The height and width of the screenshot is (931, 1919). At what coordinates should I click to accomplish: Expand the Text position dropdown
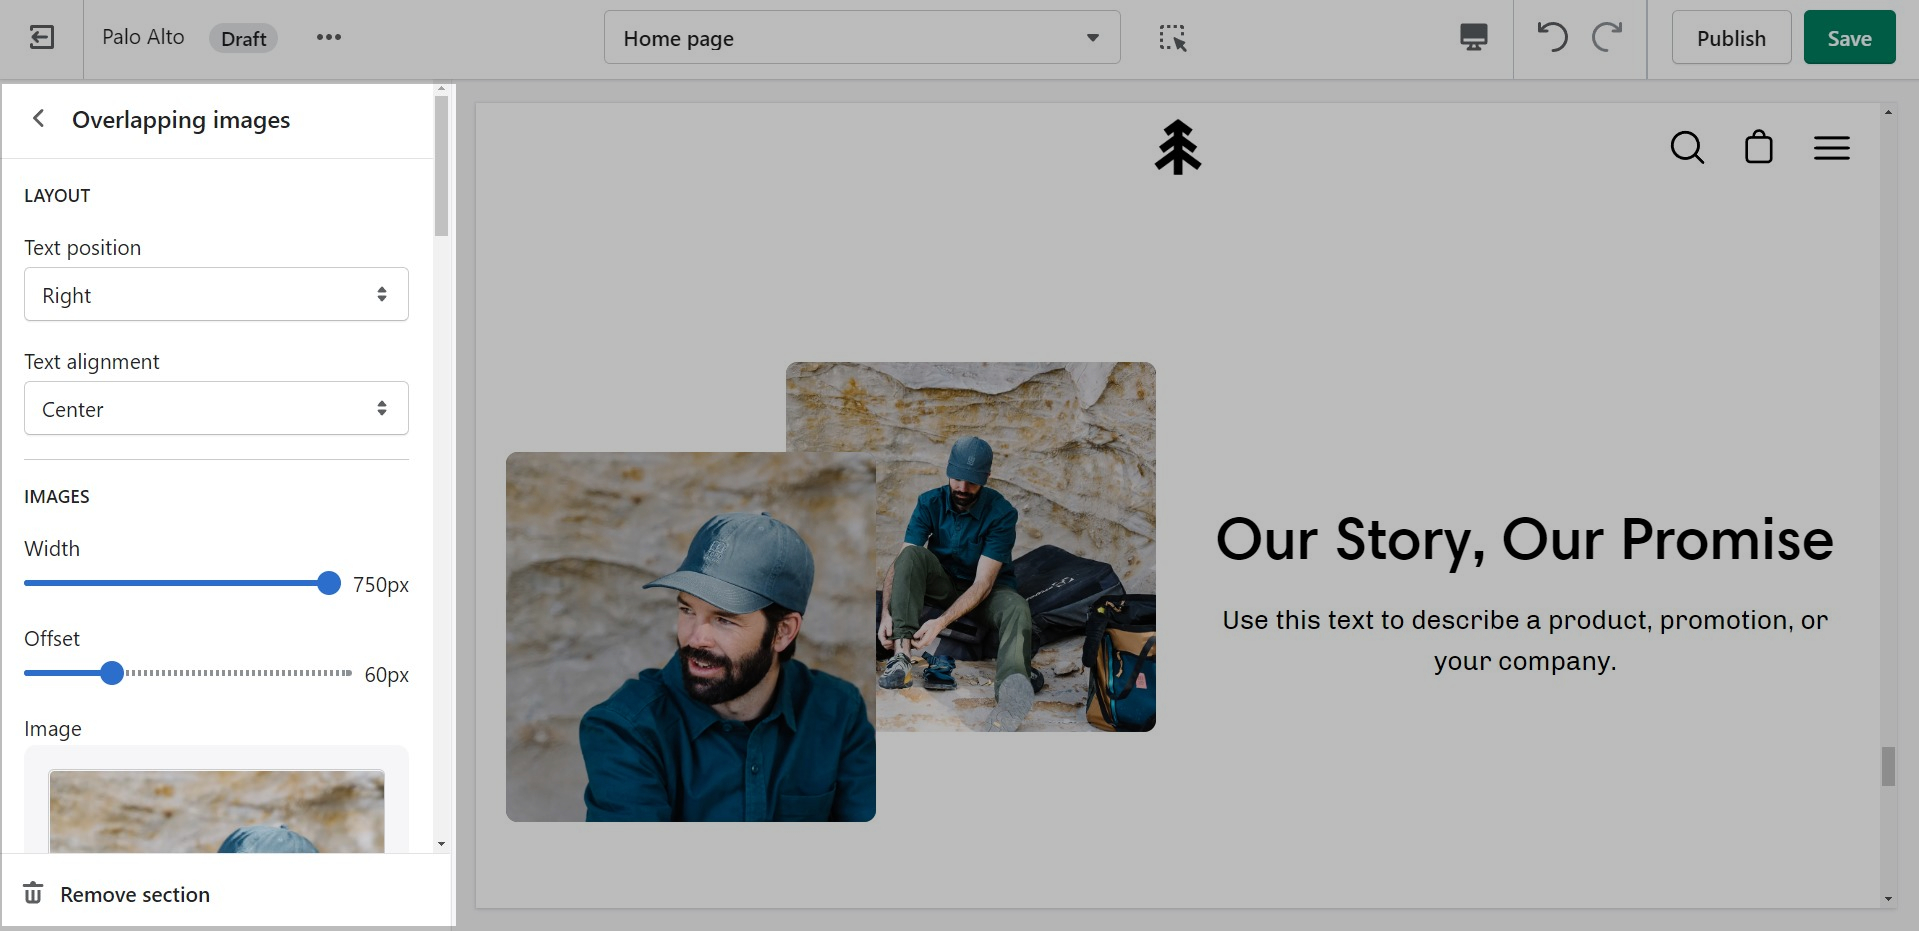pyautogui.click(x=216, y=295)
